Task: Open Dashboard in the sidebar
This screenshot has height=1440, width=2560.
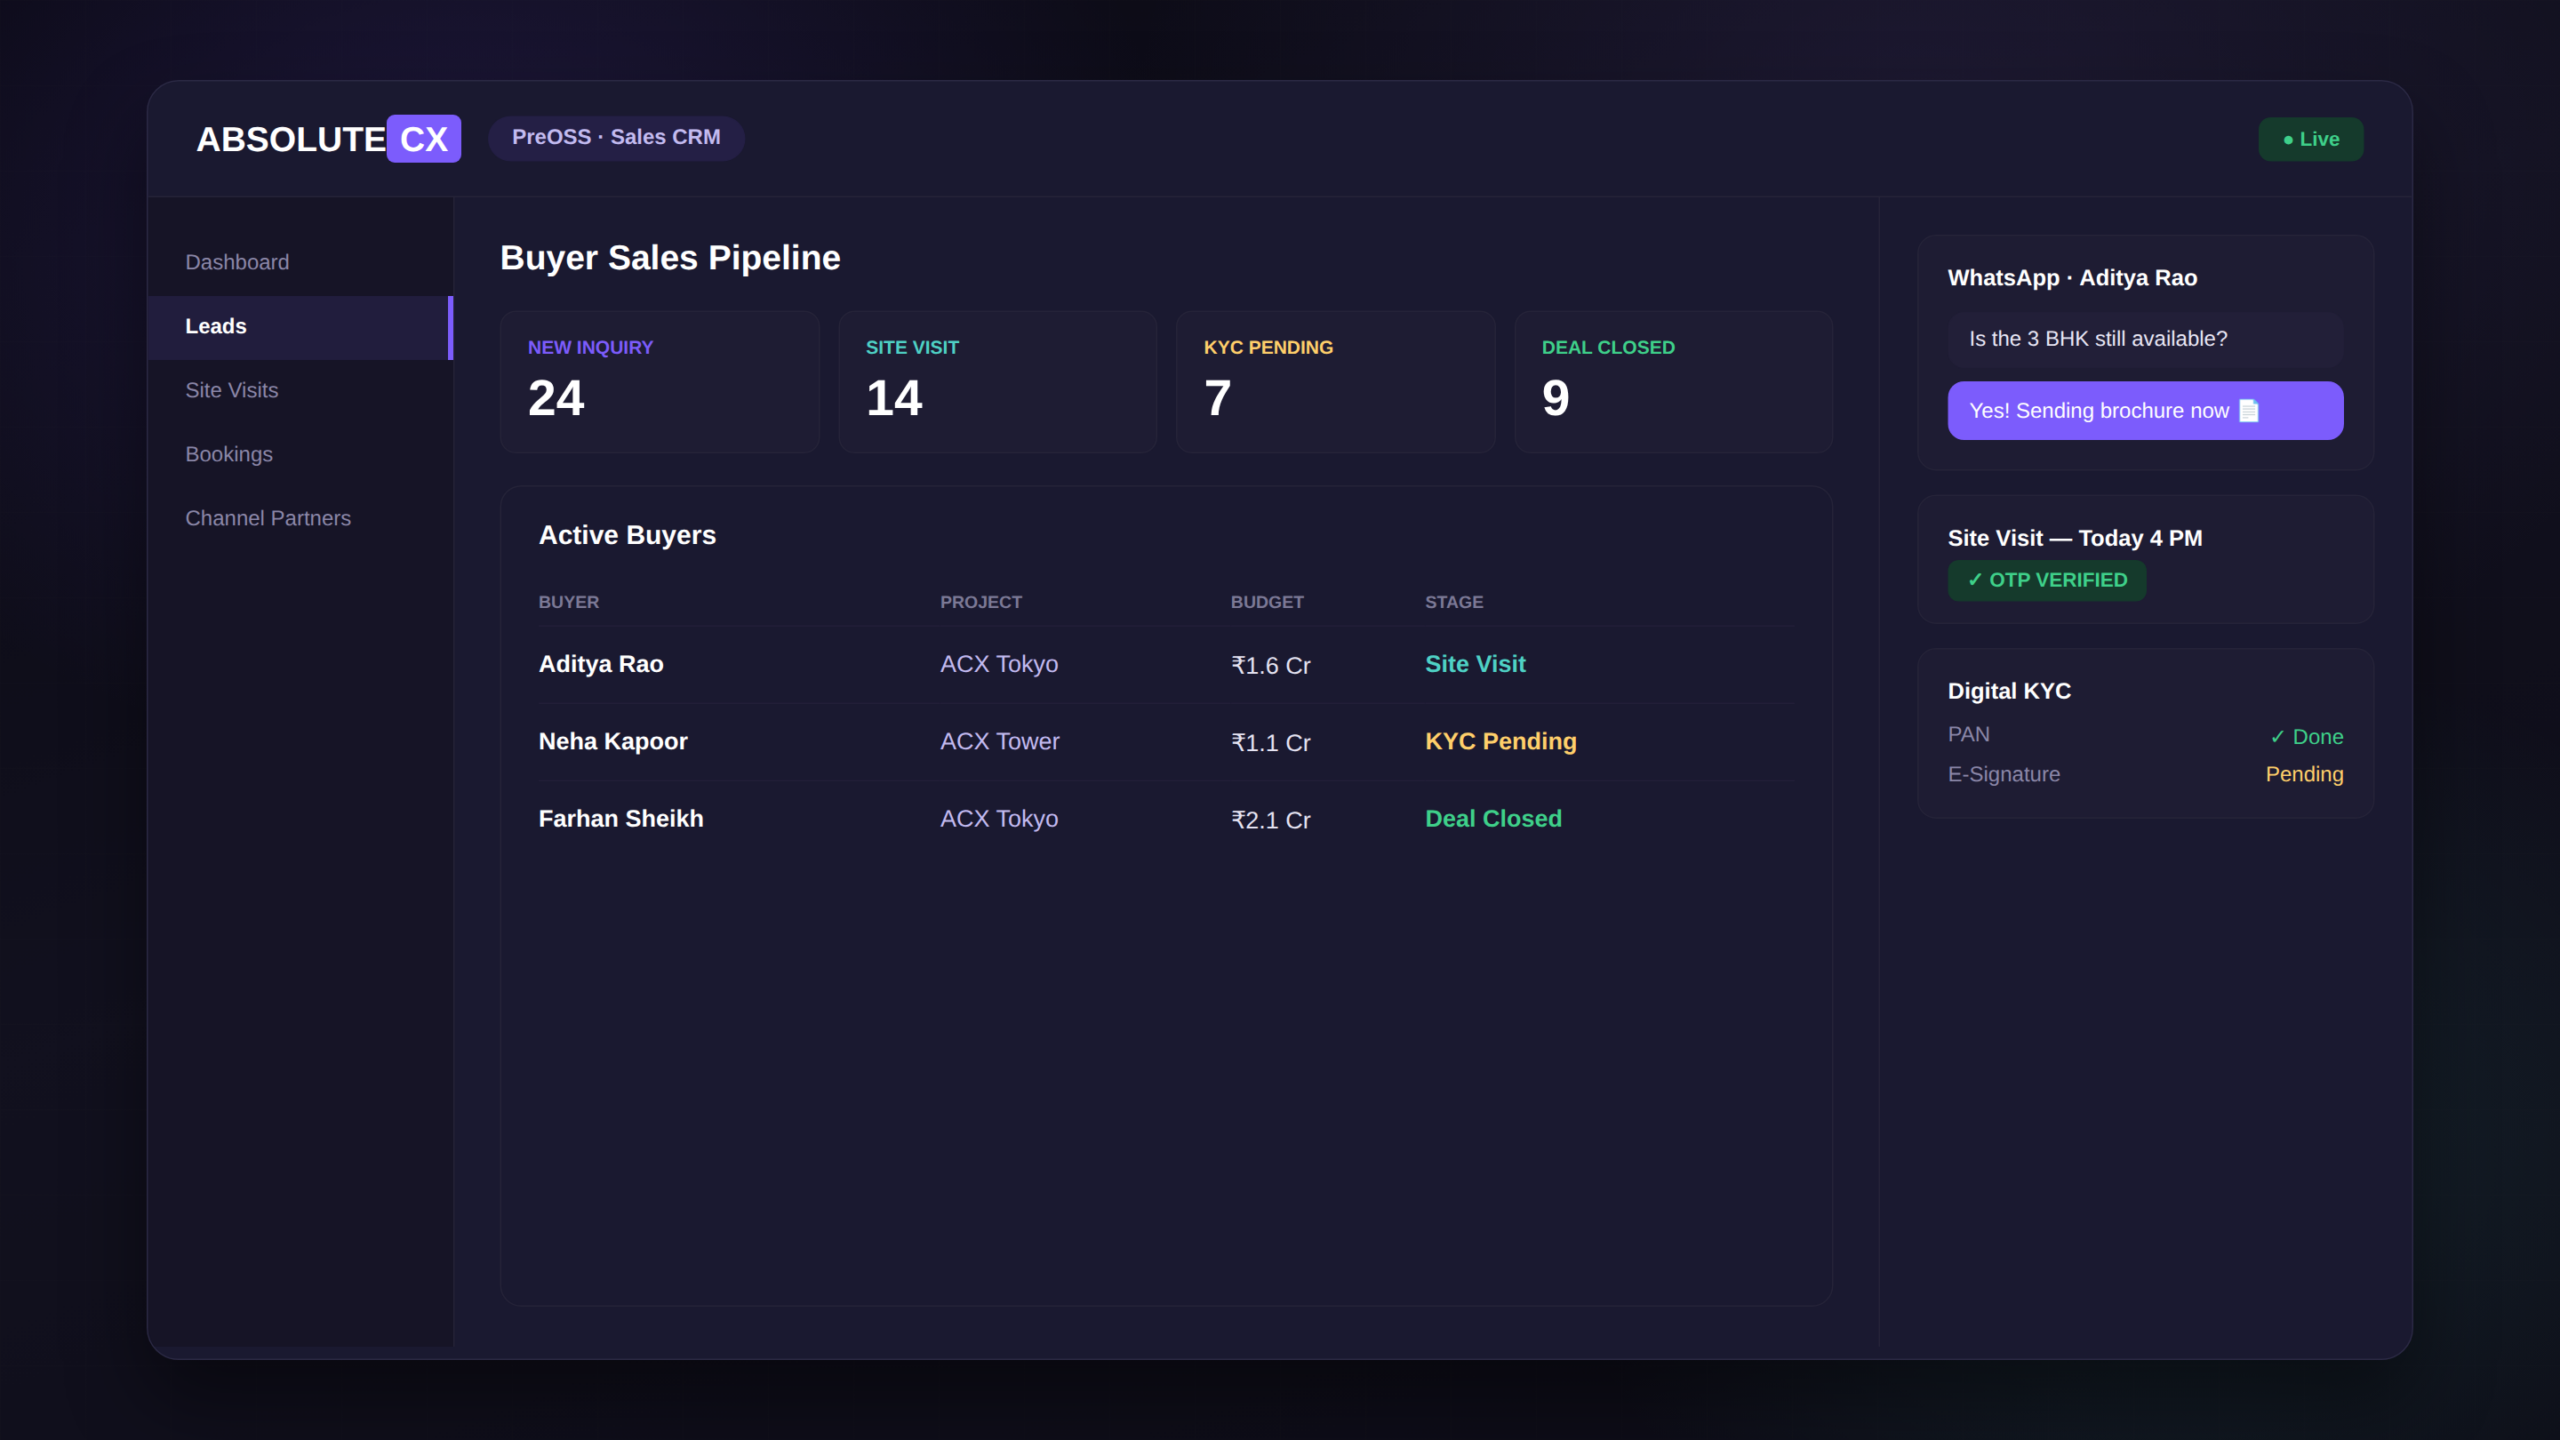Action: pos(300,262)
